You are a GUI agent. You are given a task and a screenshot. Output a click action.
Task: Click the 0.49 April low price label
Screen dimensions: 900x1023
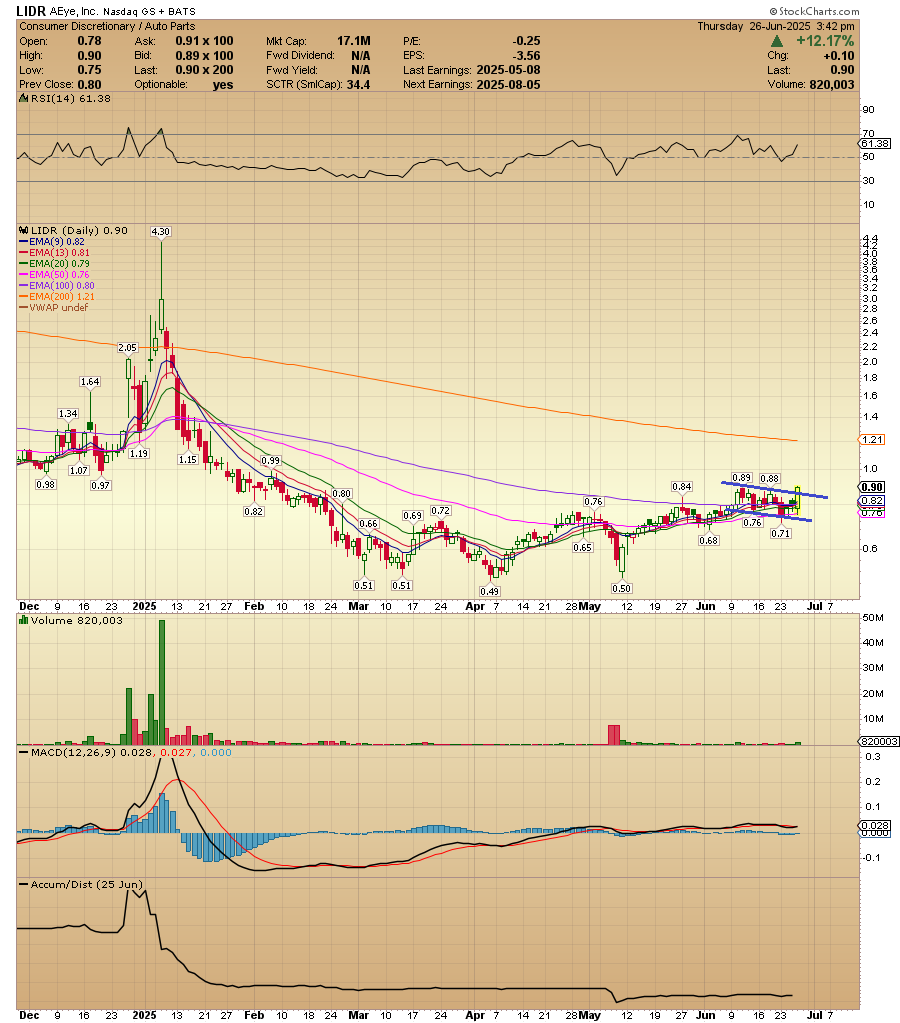[x=489, y=591]
